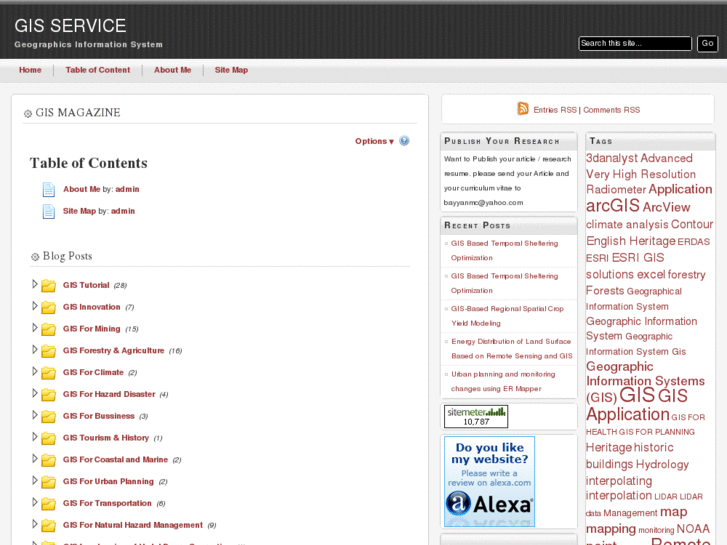Click the GIS For Urban Planning folder icon
The height and width of the screenshot is (545, 727).
coord(48,481)
